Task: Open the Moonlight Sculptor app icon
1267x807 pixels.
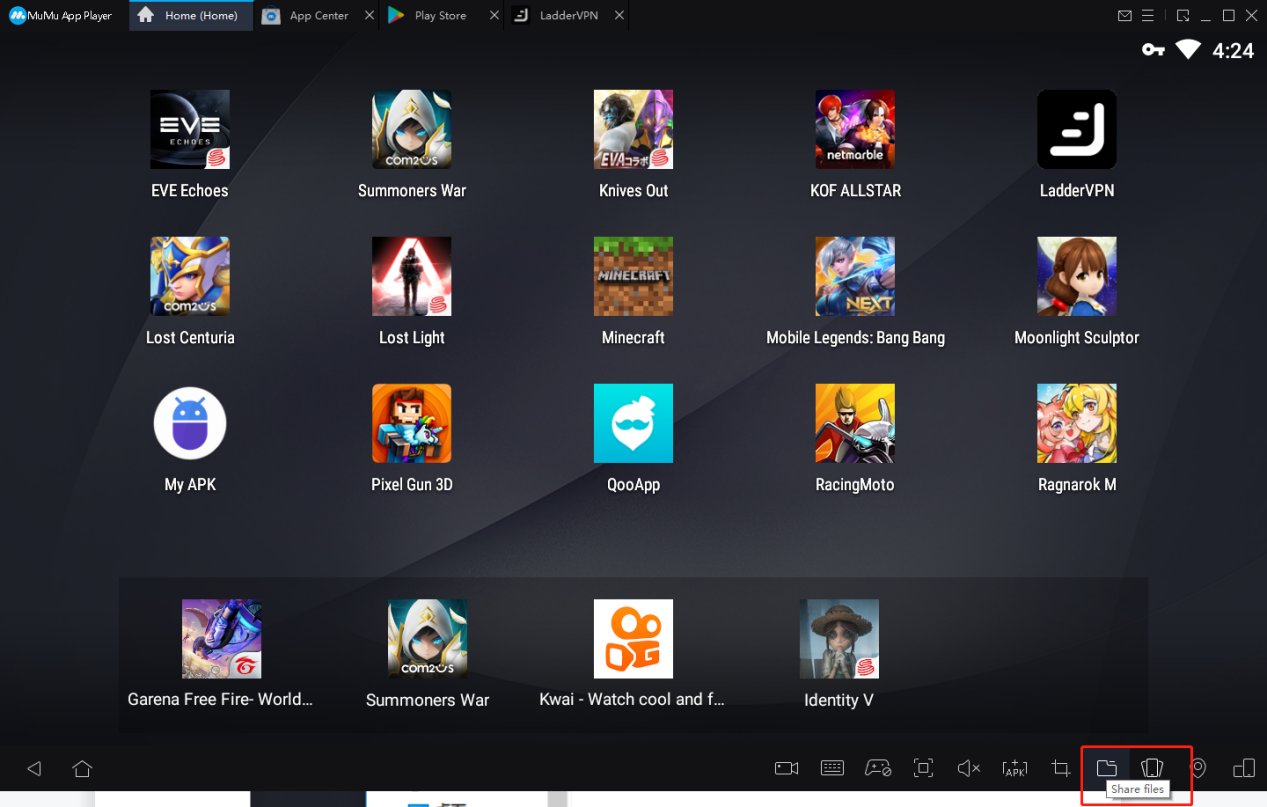Action: [1077, 276]
